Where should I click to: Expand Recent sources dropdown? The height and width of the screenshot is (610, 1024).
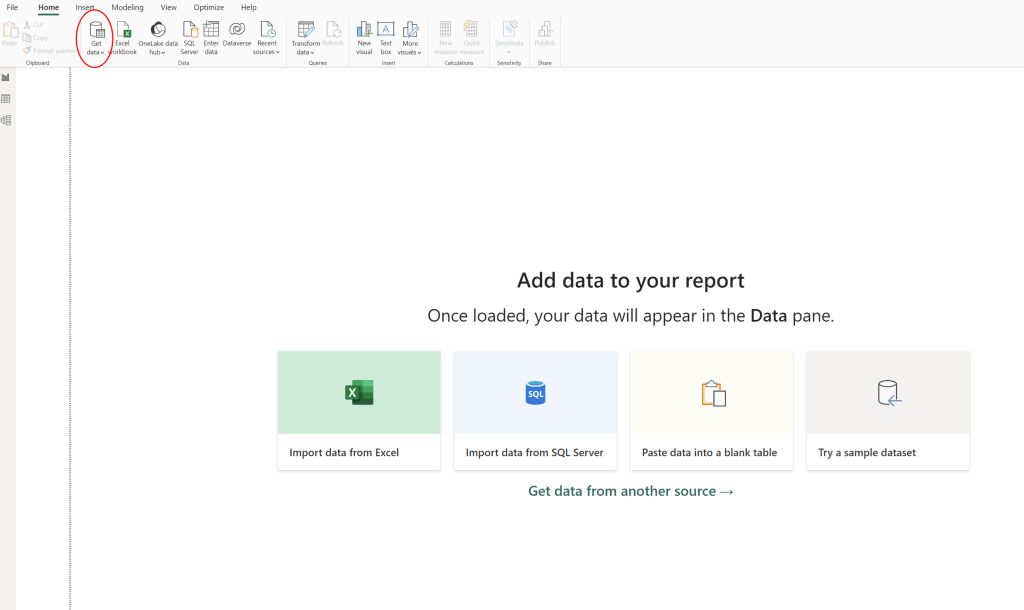(266, 38)
